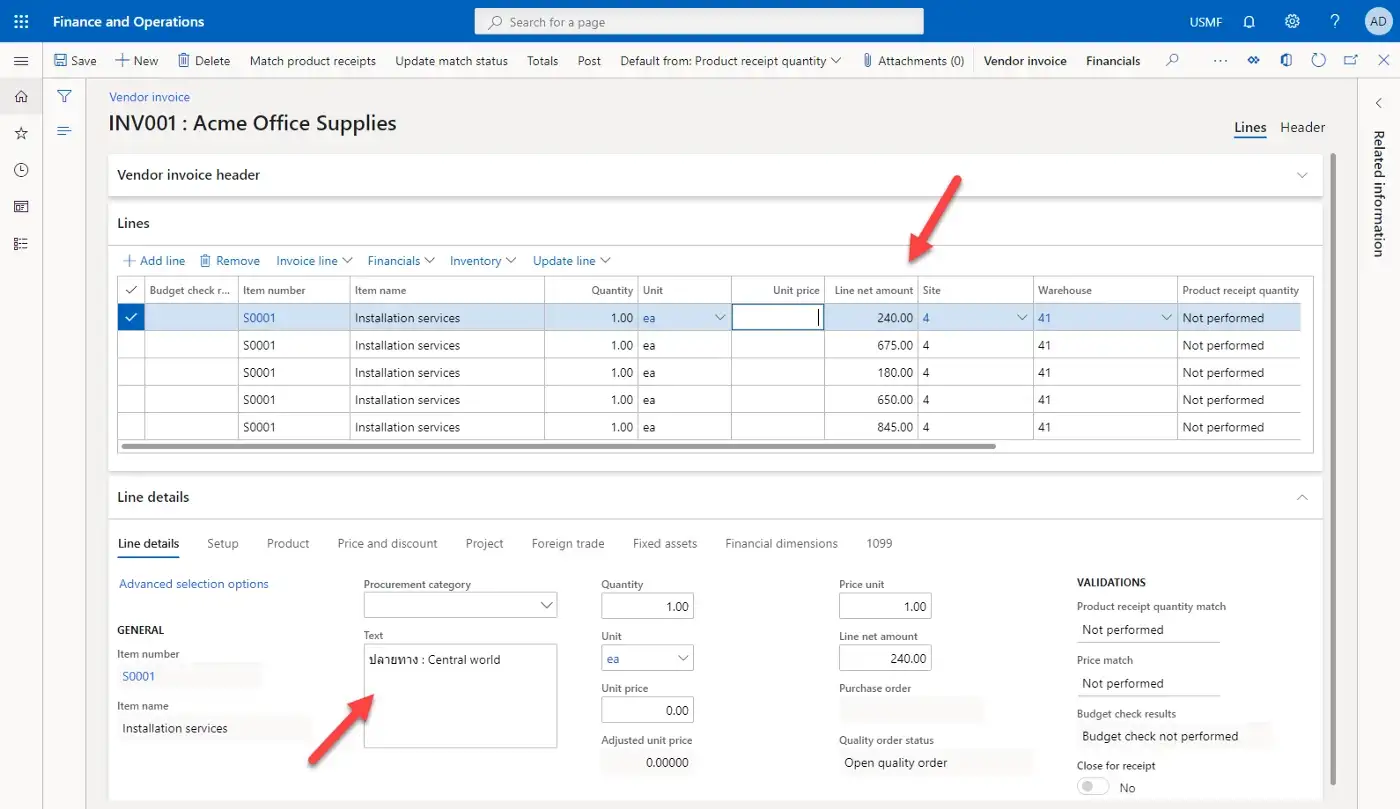
Task: Deselect the checked 240.00 line row
Action: [131, 318]
